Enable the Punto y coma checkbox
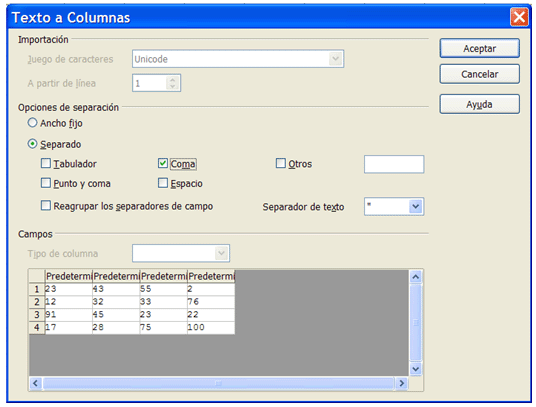 (x=46, y=183)
